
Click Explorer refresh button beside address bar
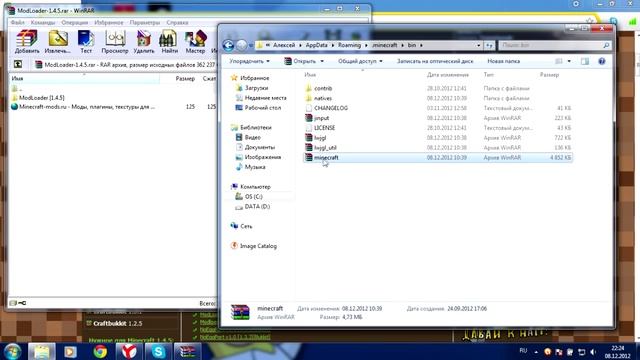click(489, 45)
